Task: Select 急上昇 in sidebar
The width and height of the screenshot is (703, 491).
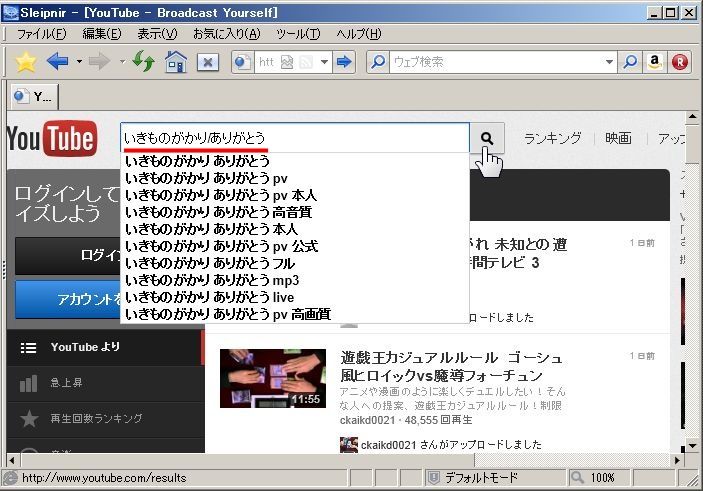Action: (x=106, y=383)
